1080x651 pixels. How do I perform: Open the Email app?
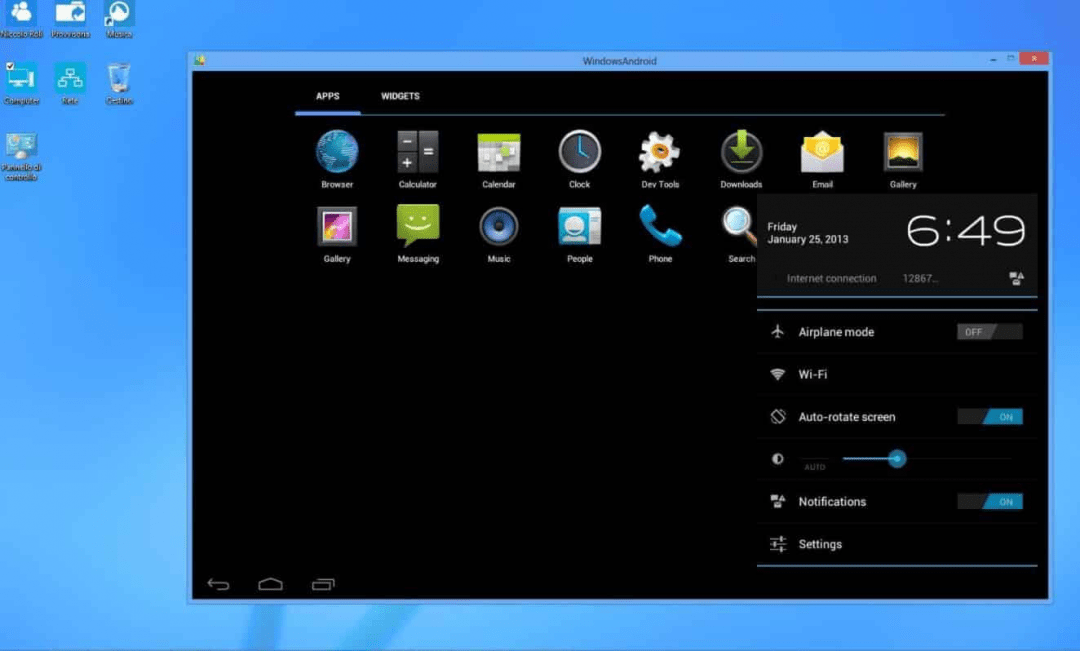tap(822, 153)
